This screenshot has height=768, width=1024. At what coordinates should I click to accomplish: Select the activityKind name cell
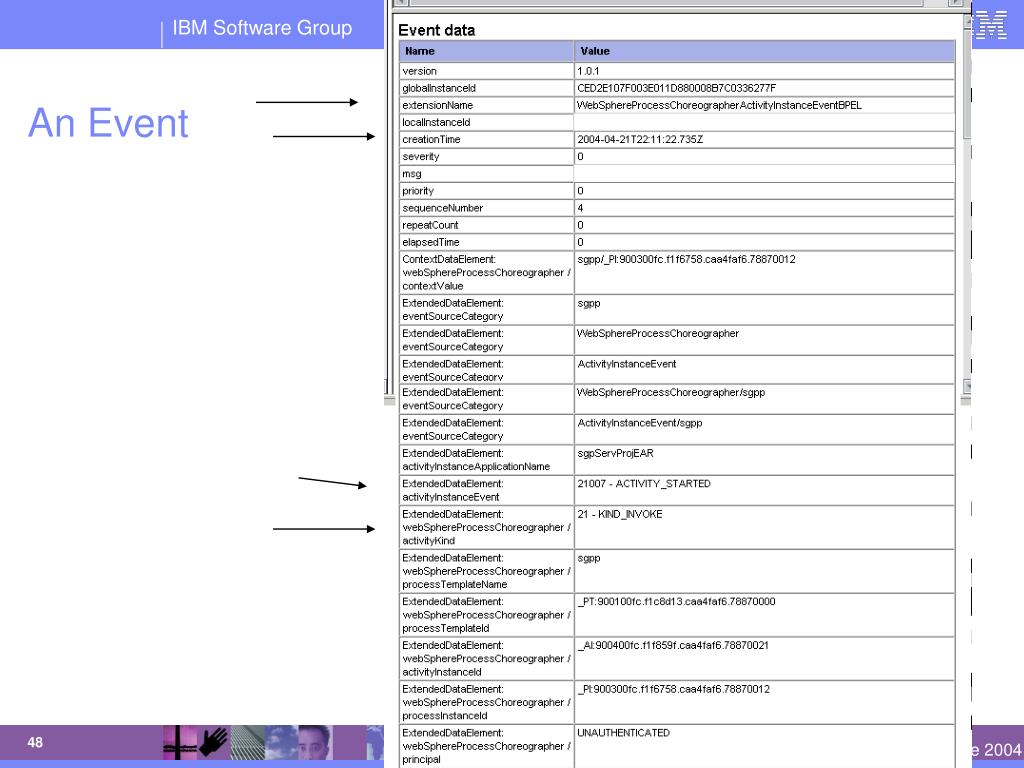pyautogui.click(x=487, y=527)
